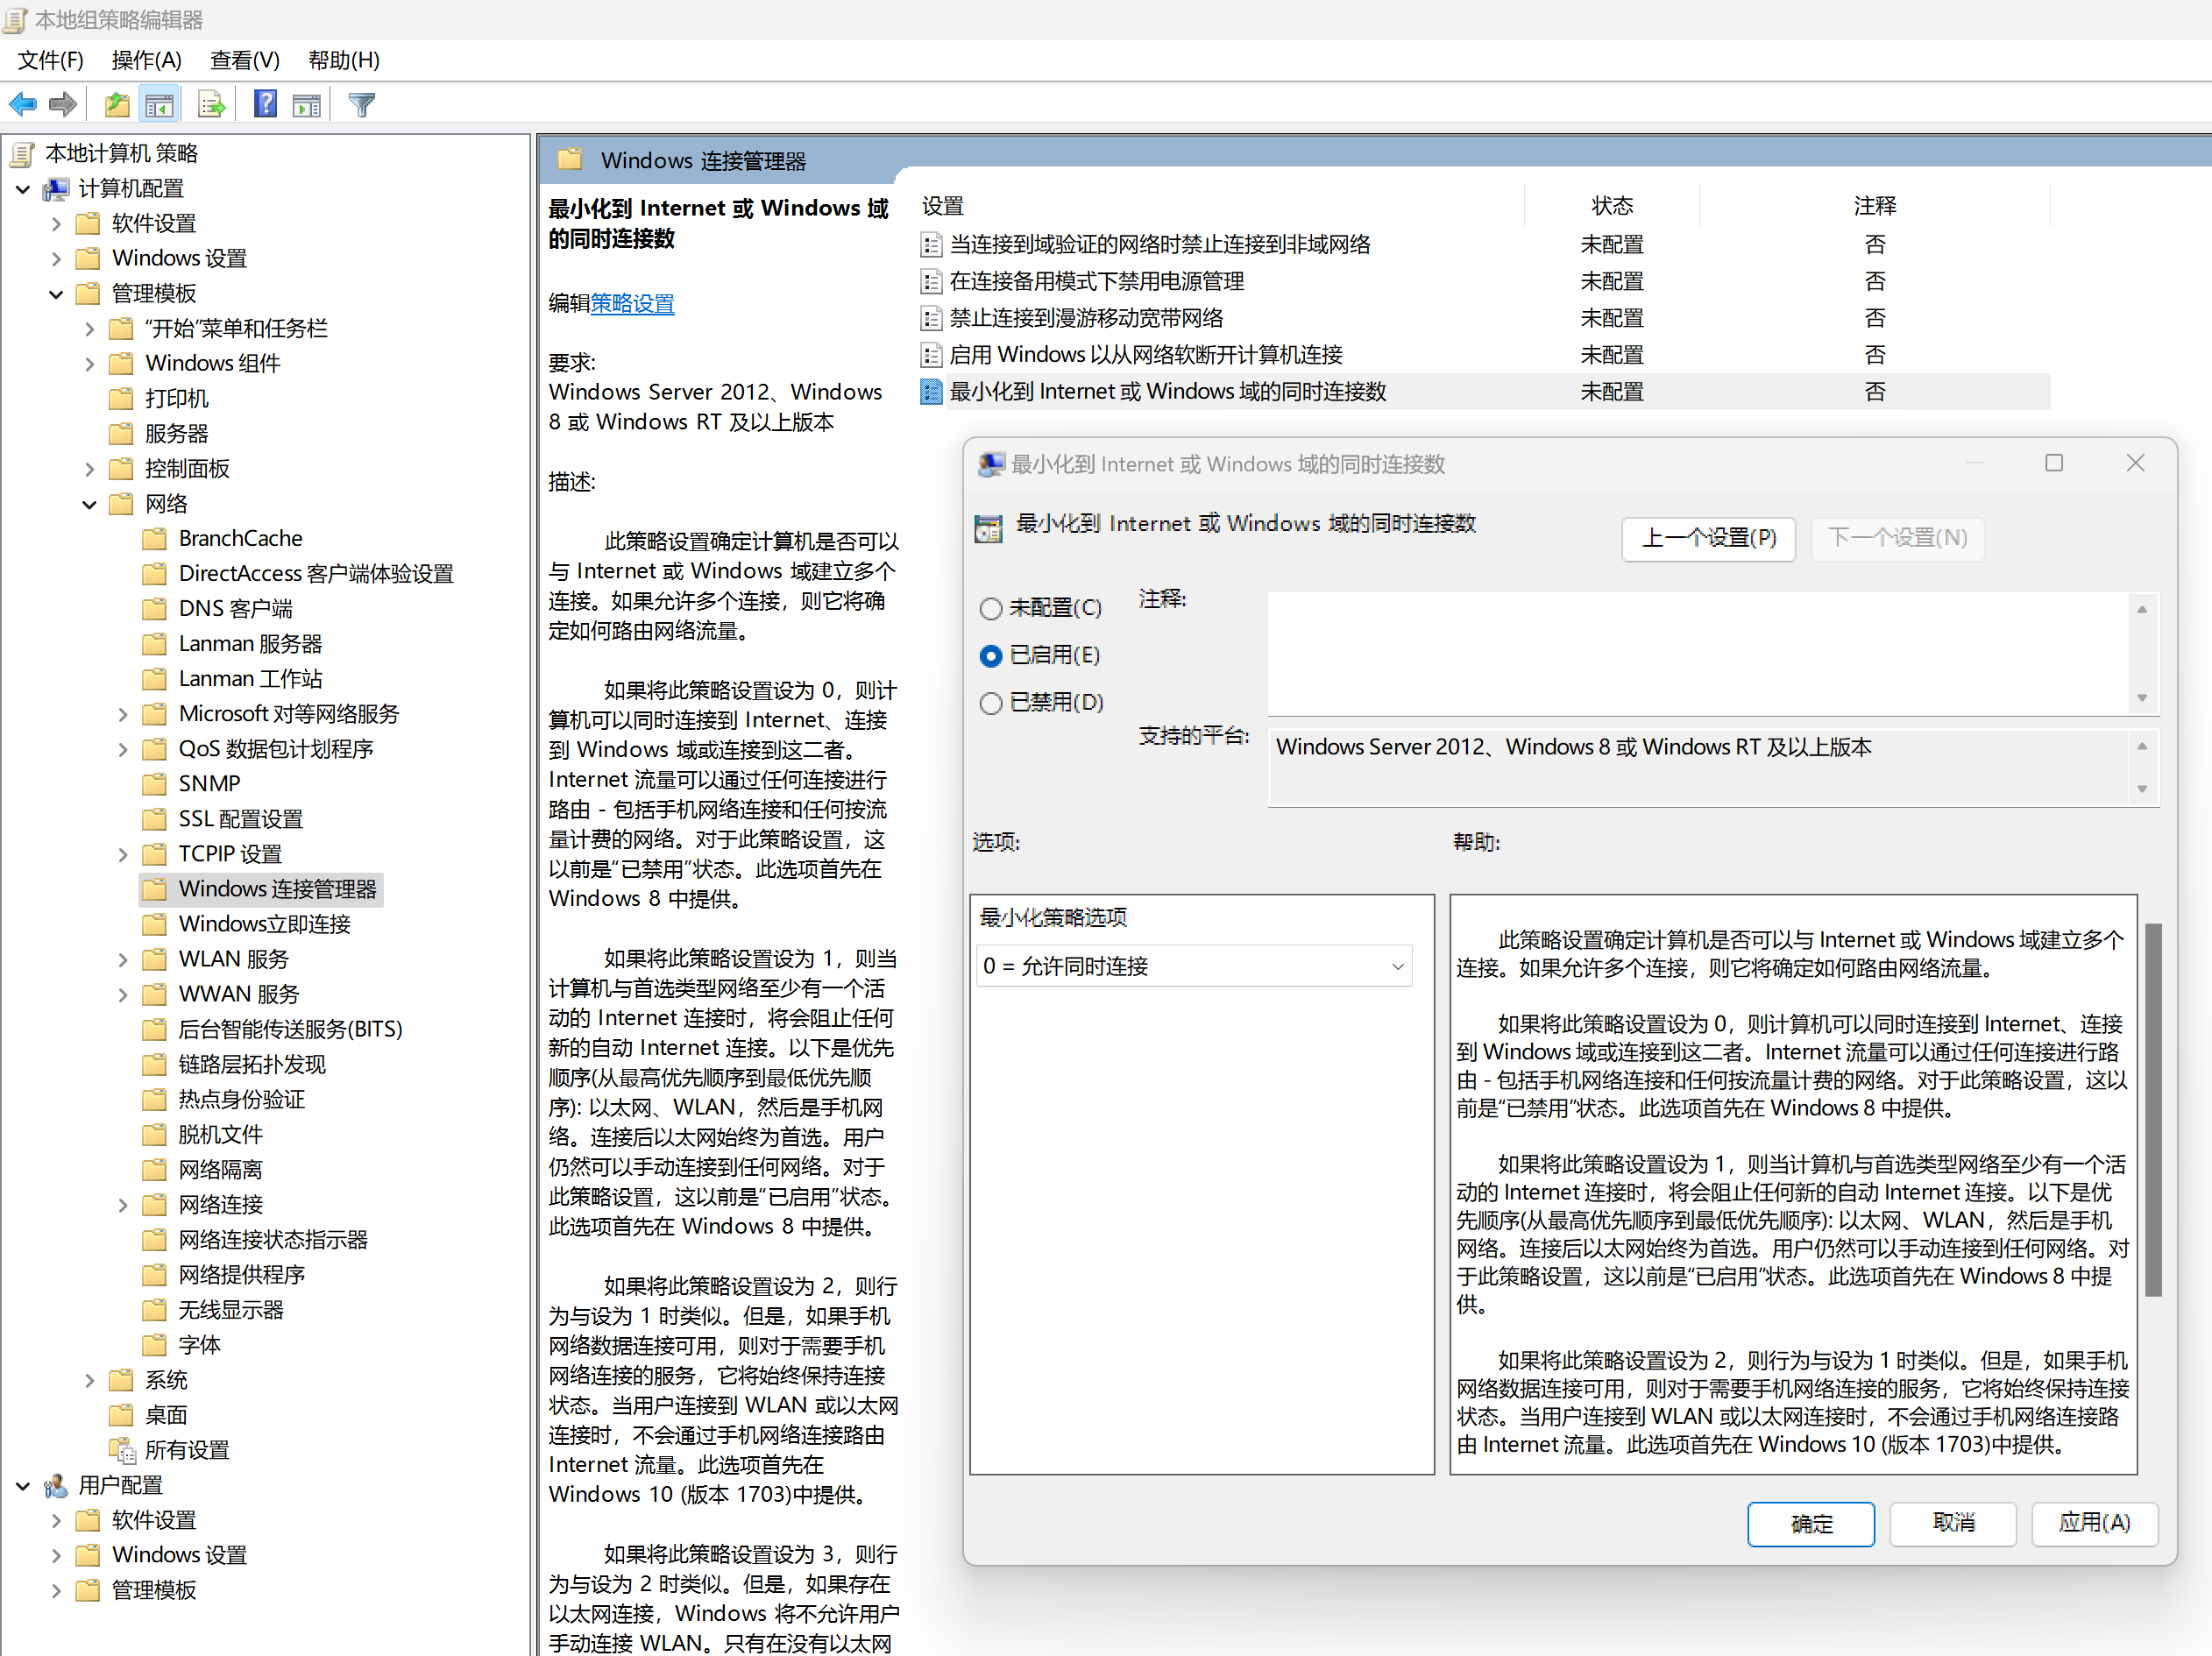Click policy icon of 当连接到域验证的网络时禁止连接到非域网络

931,245
